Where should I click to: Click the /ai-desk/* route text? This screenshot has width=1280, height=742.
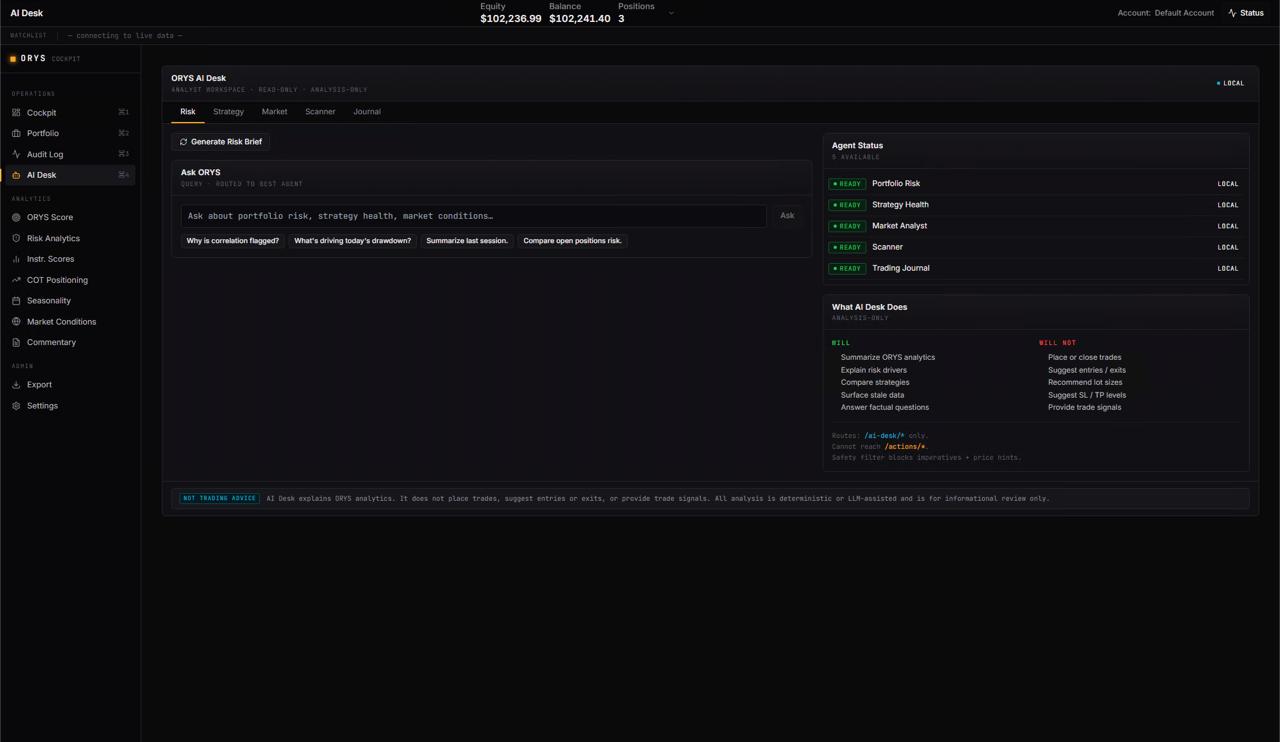[x=884, y=436]
